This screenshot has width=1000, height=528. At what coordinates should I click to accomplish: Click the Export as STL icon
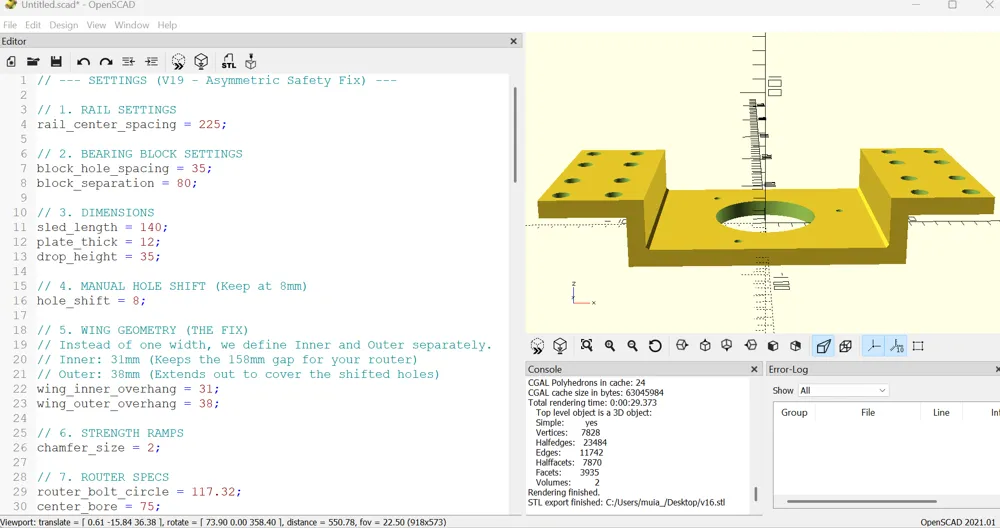click(229, 62)
